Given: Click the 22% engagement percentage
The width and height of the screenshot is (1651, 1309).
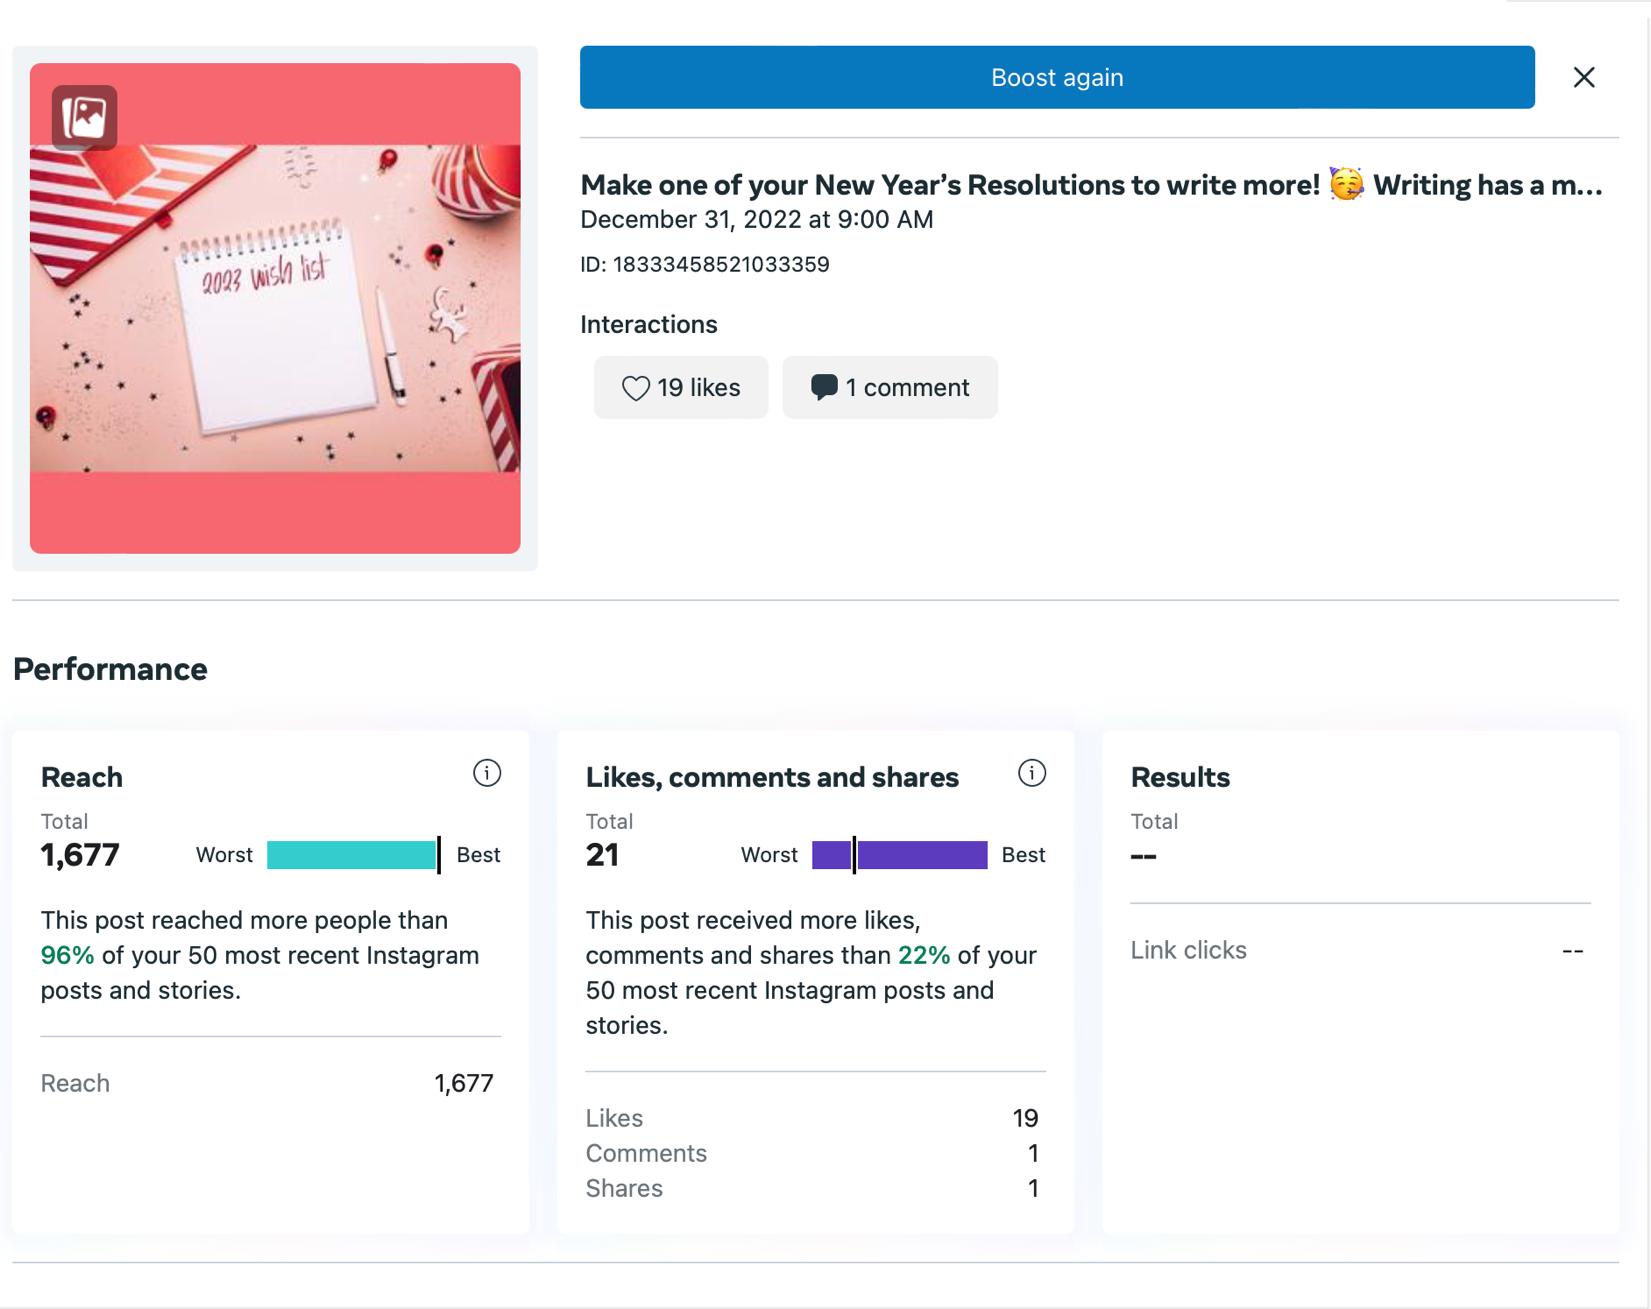Looking at the screenshot, I should coord(924,955).
